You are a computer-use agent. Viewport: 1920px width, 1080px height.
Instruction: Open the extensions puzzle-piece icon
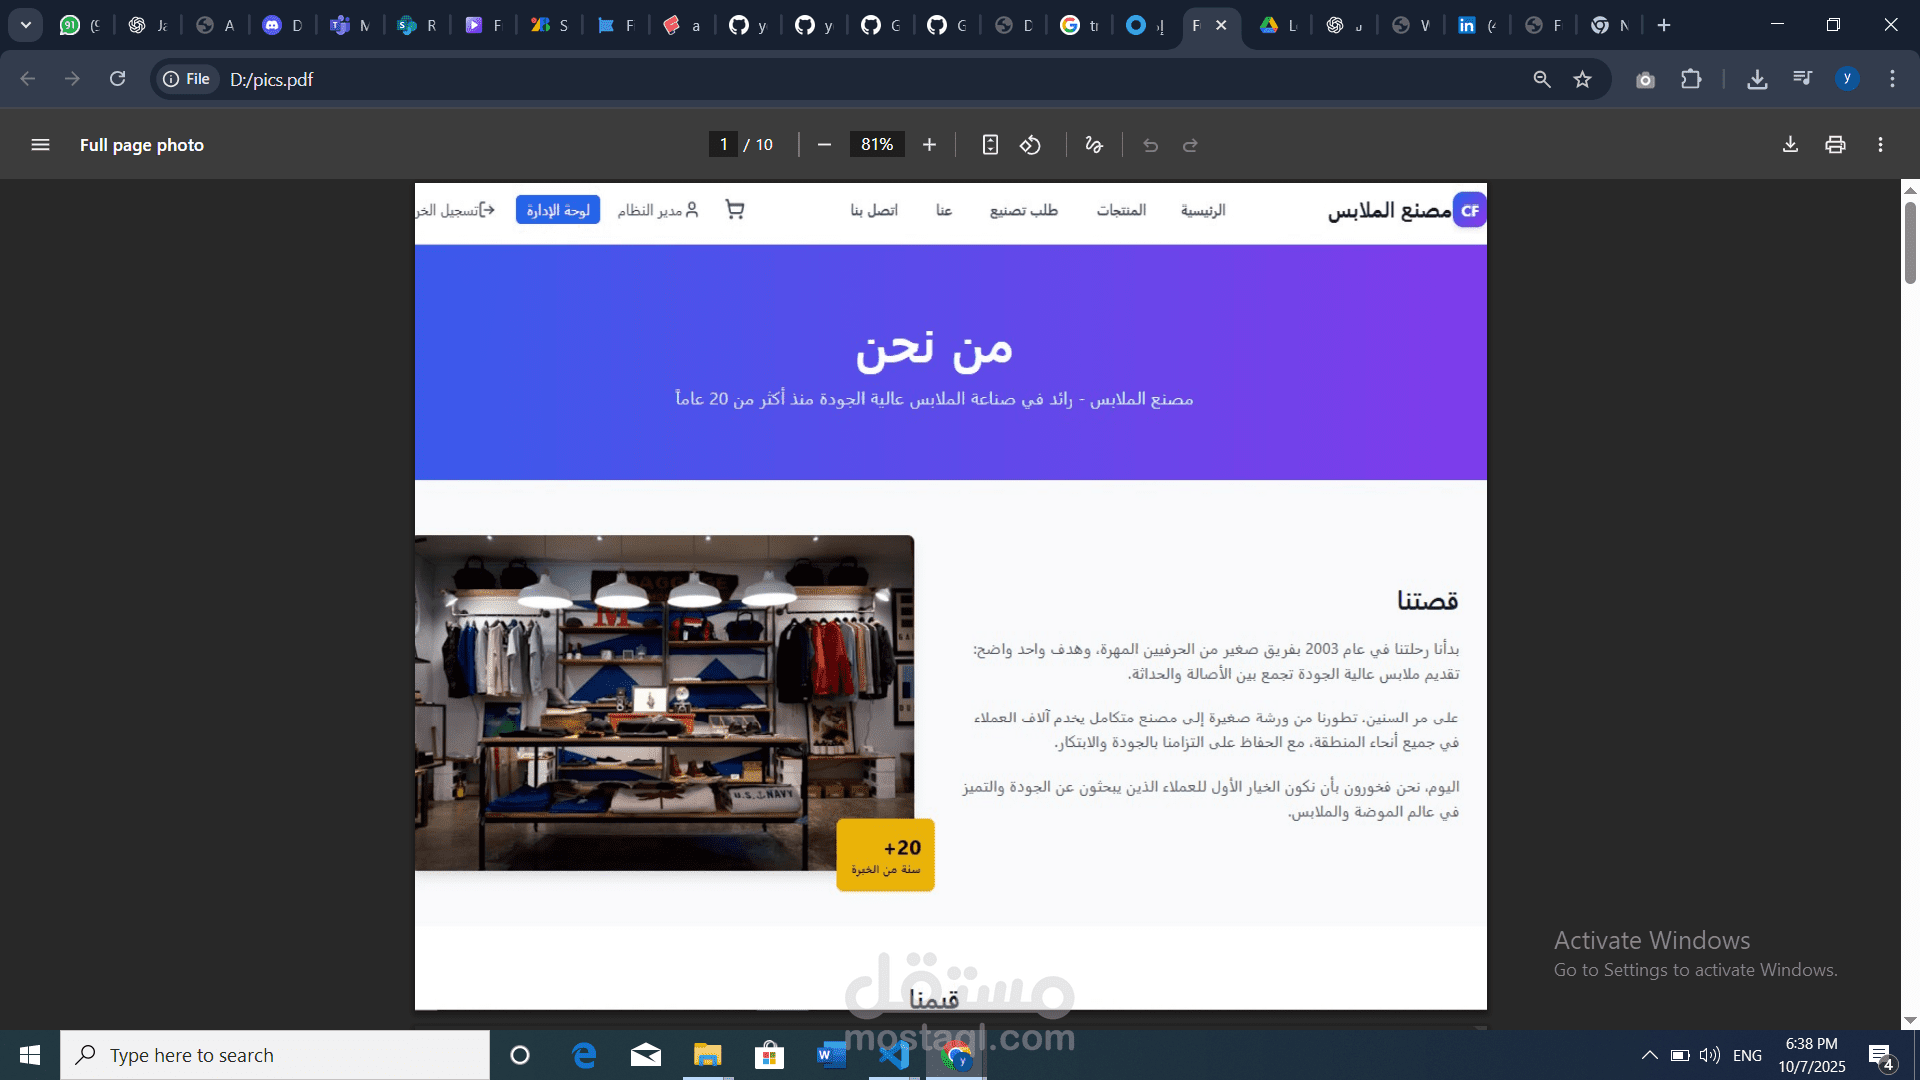1692,79
